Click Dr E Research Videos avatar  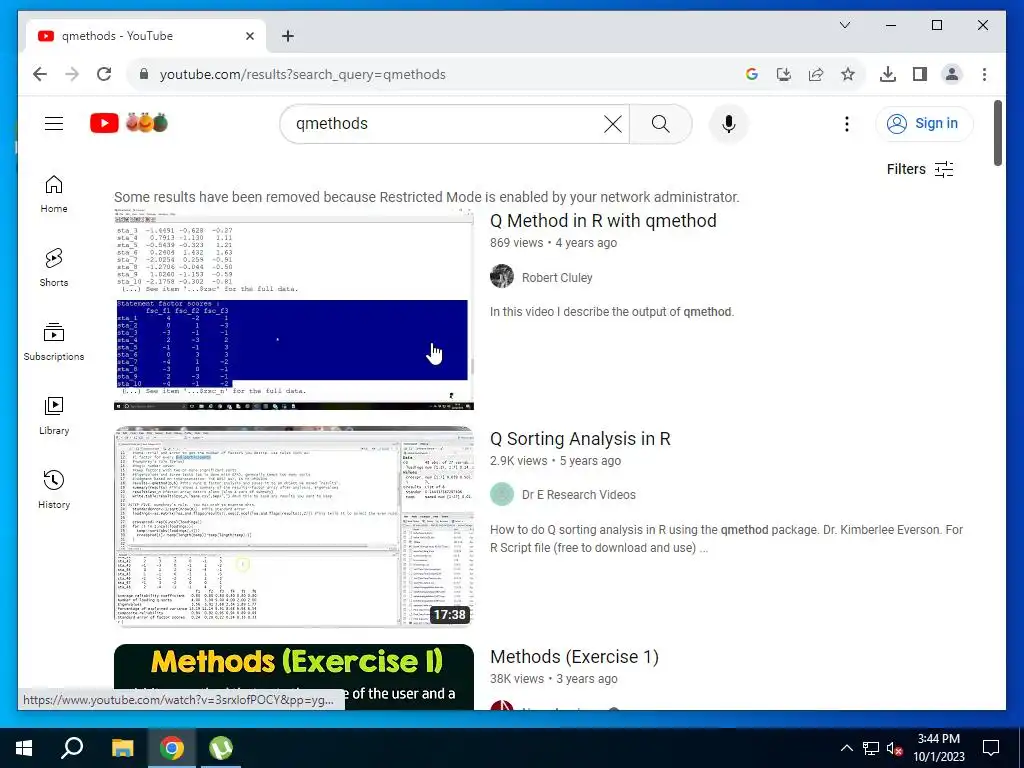(502, 494)
